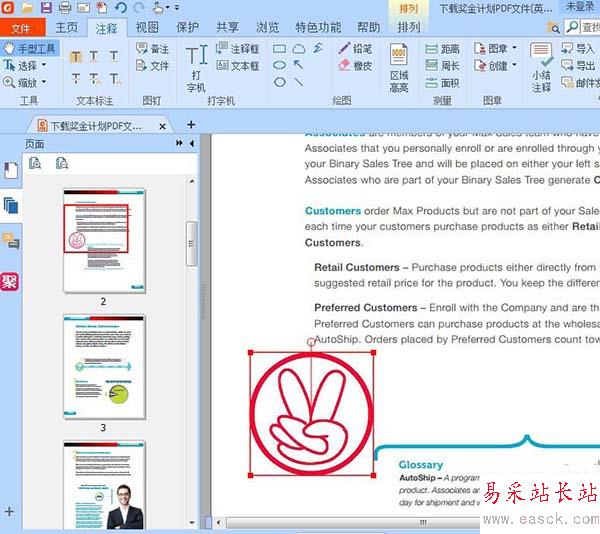Viewport: 600px width, 534px height.
Task: Click 导入 to import comments
Action: [x=578, y=49]
